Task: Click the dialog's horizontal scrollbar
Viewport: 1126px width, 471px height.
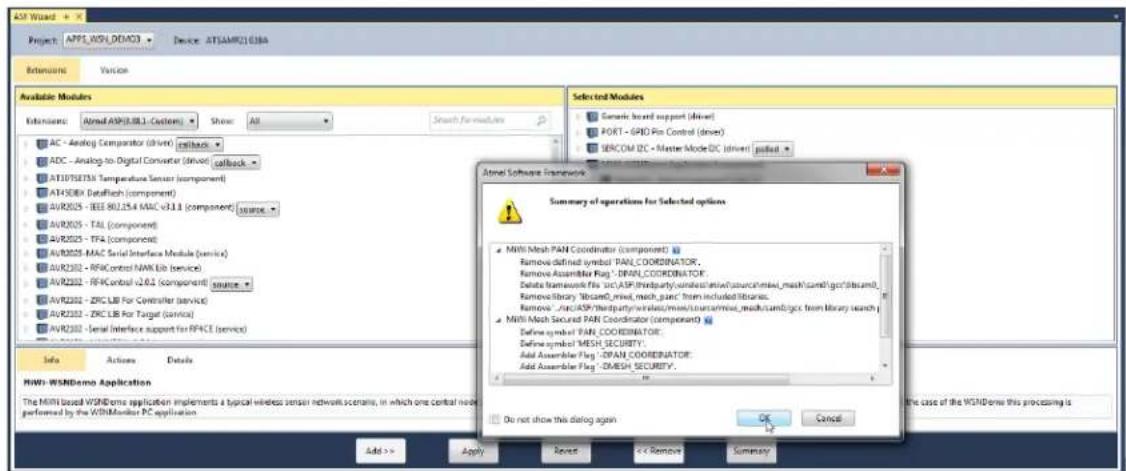Action: [x=682, y=377]
